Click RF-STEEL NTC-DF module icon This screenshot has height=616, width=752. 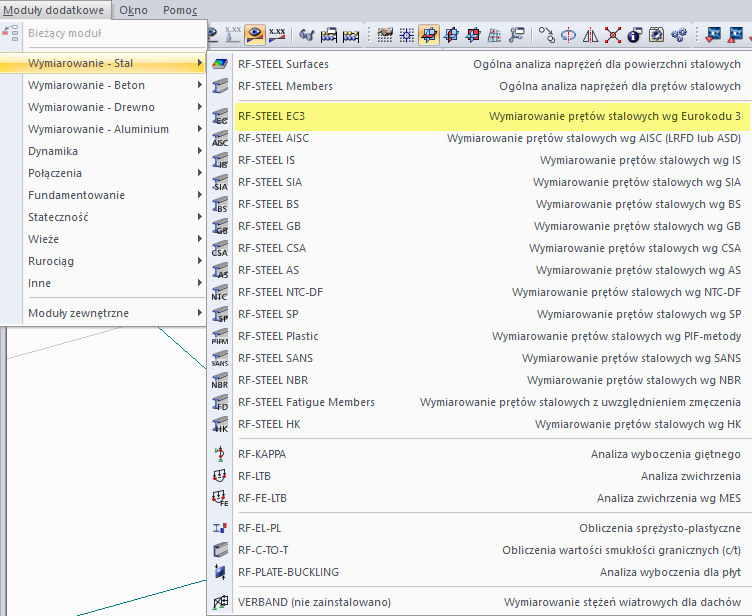coord(220,293)
